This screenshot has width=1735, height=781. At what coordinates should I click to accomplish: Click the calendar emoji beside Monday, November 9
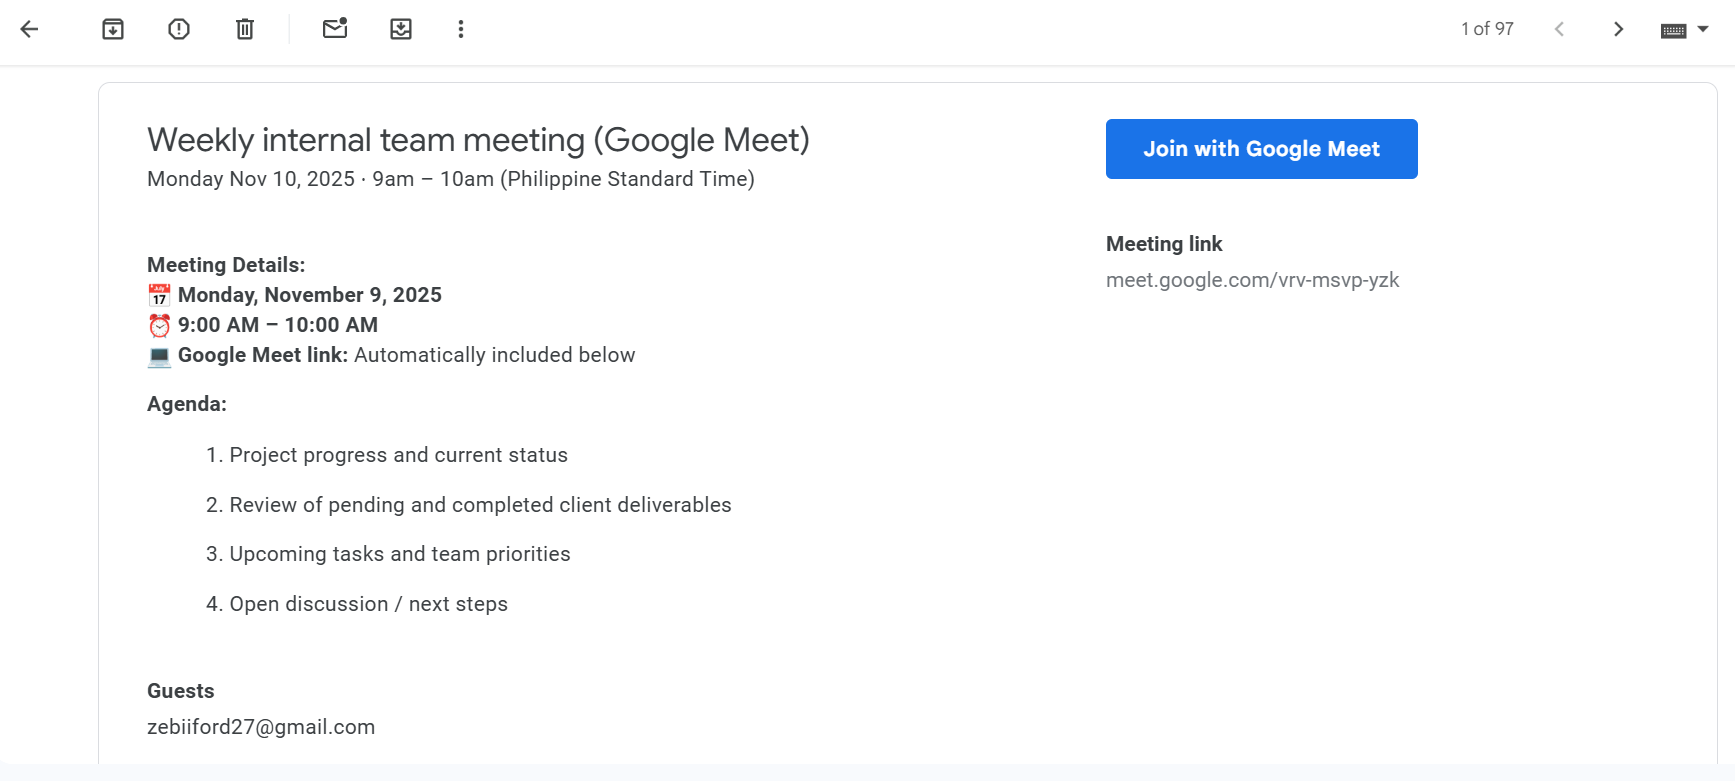tap(159, 296)
